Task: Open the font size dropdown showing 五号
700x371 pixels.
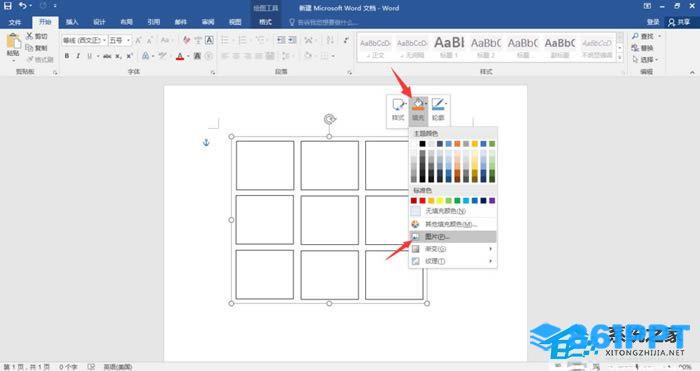Action: (x=128, y=40)
